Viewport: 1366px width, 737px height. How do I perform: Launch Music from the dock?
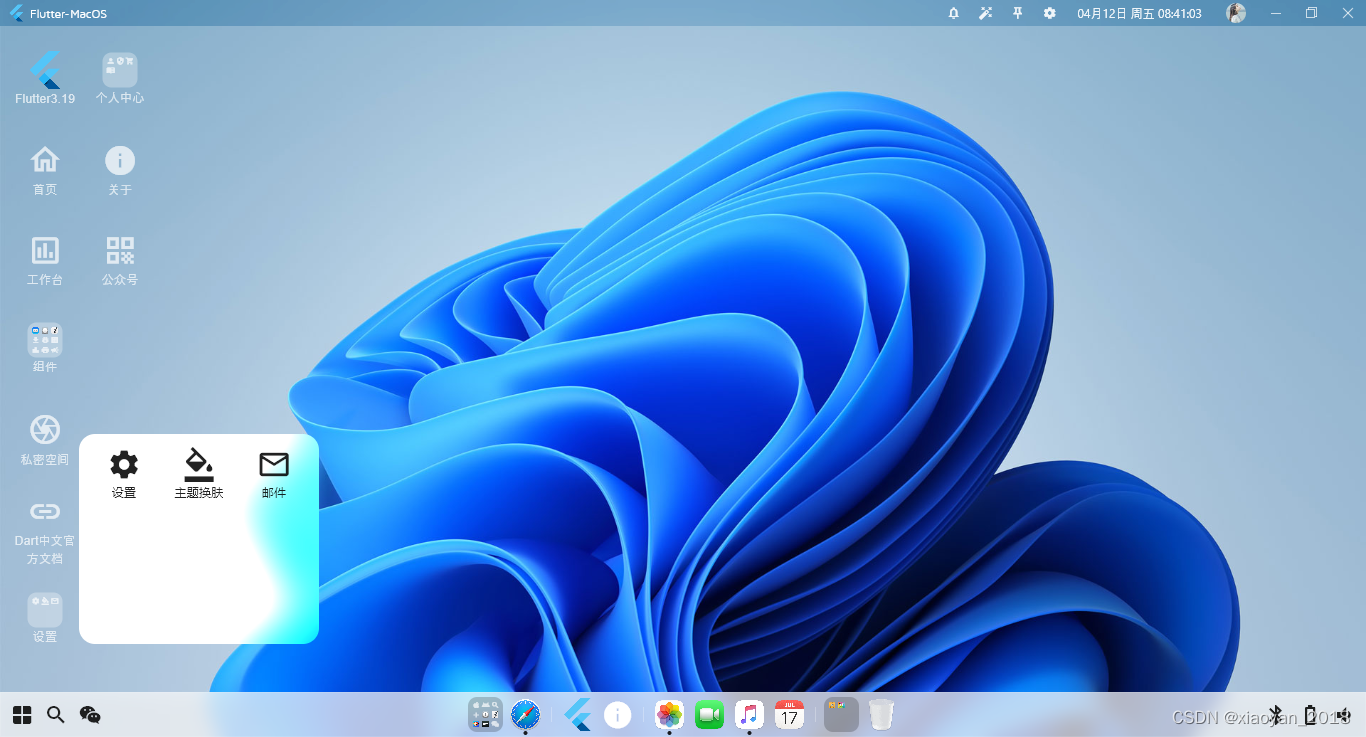749,714
